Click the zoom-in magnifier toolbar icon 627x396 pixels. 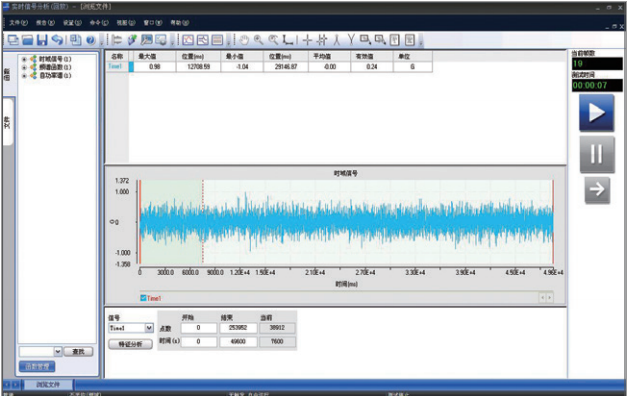coord(259,40)
